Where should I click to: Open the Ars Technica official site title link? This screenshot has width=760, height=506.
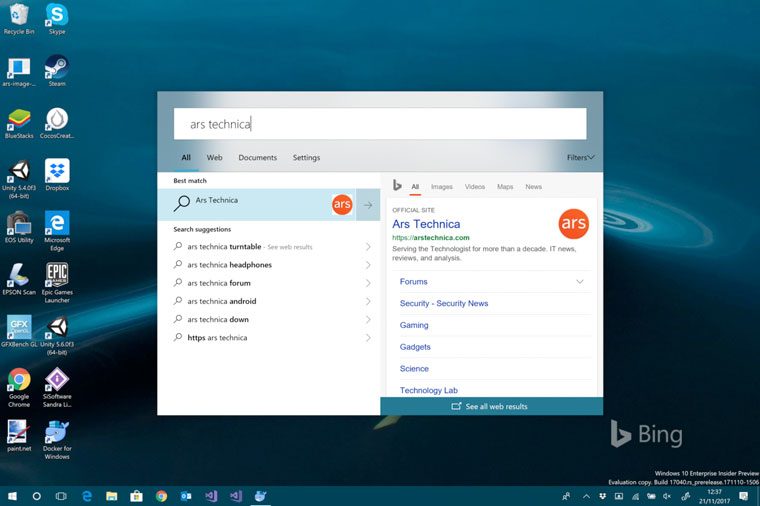click(426, 224)
